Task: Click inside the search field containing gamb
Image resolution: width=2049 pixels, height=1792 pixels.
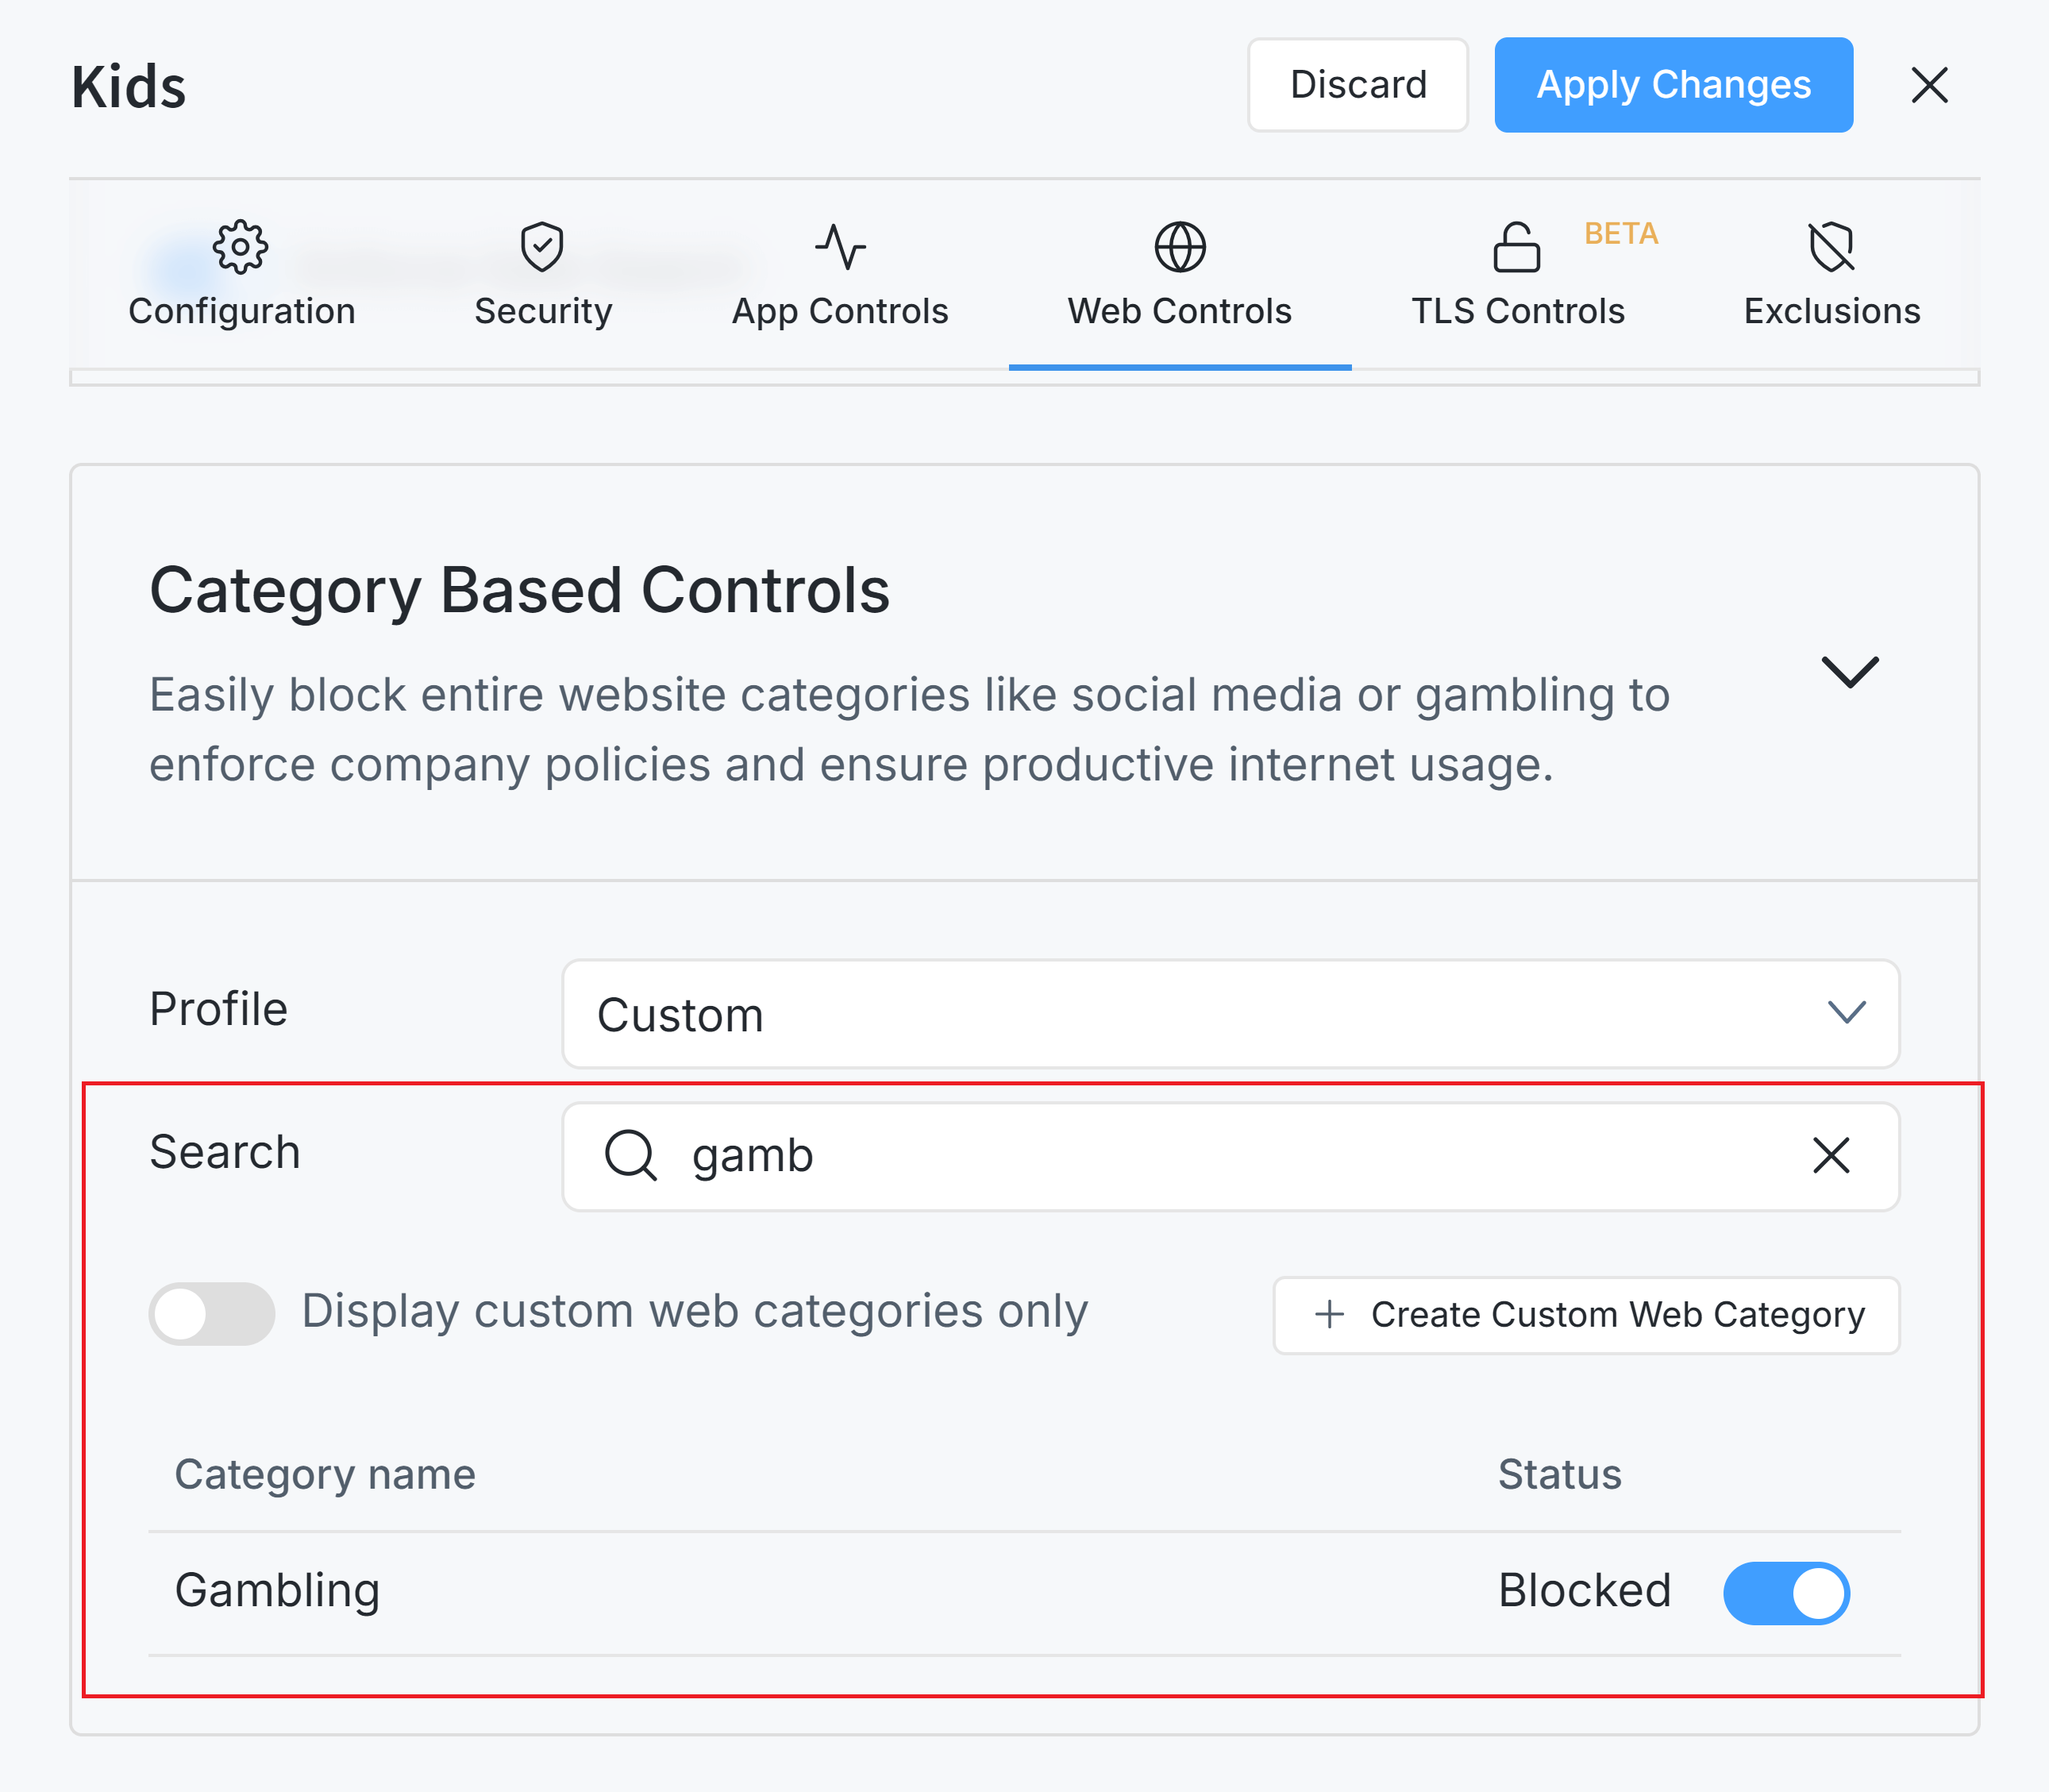Action: 1100,1155
